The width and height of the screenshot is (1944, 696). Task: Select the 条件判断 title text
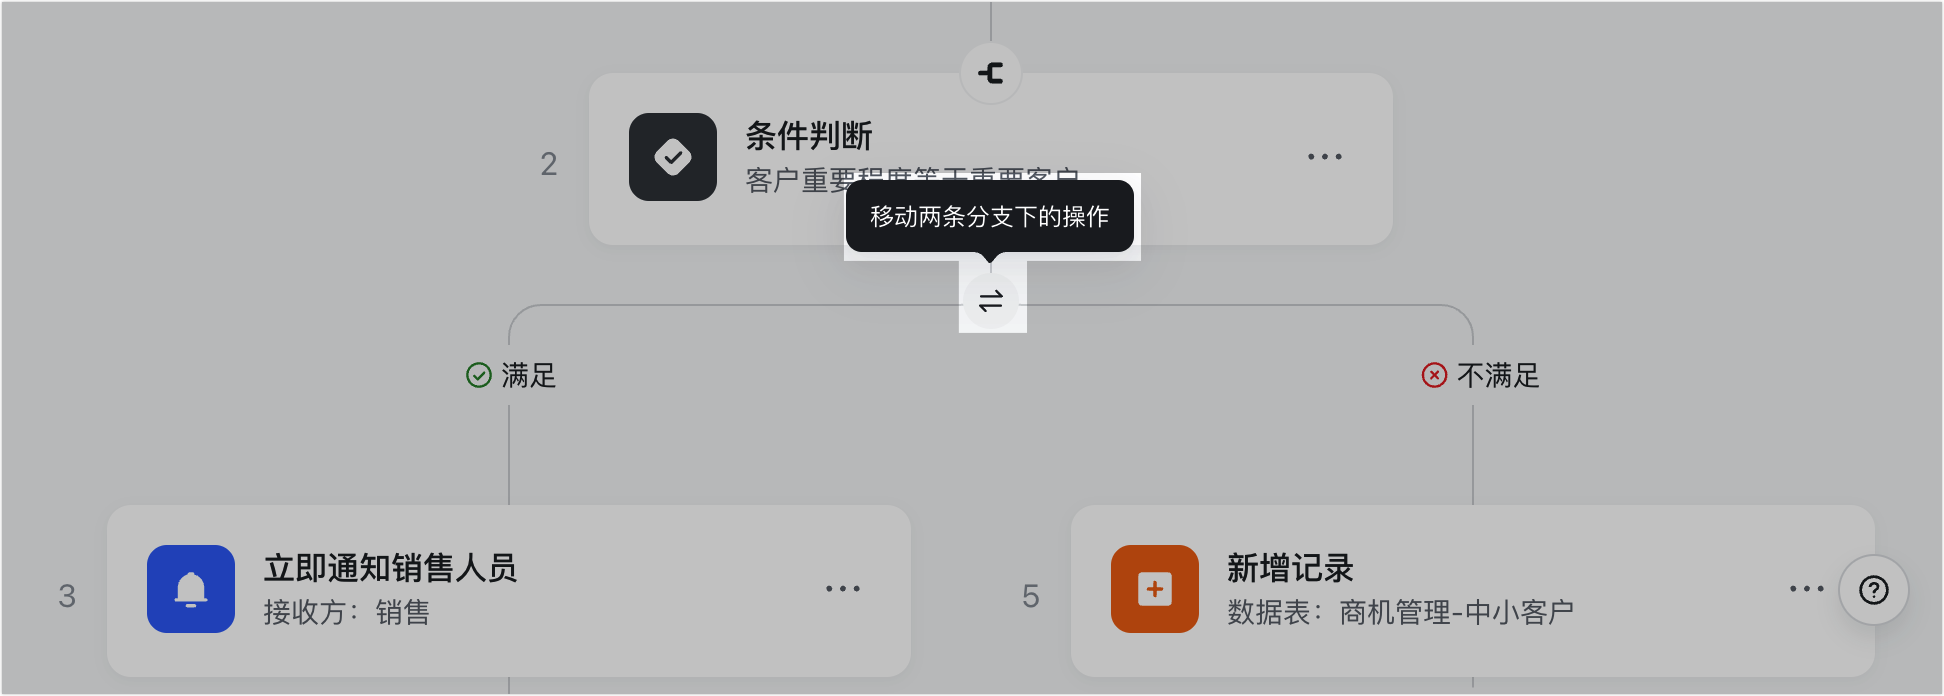(809, 135)
